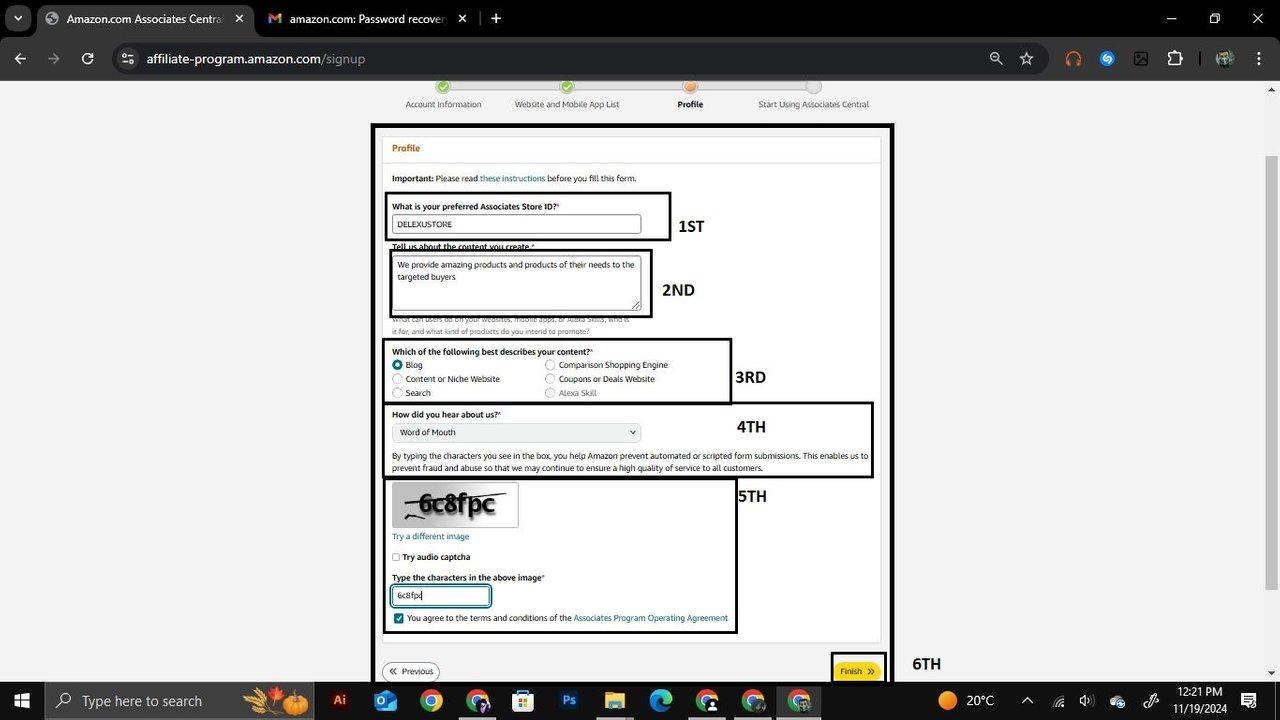Click the Associates Store ID field
Screen dimensions: 1280x720
[516, 224]
